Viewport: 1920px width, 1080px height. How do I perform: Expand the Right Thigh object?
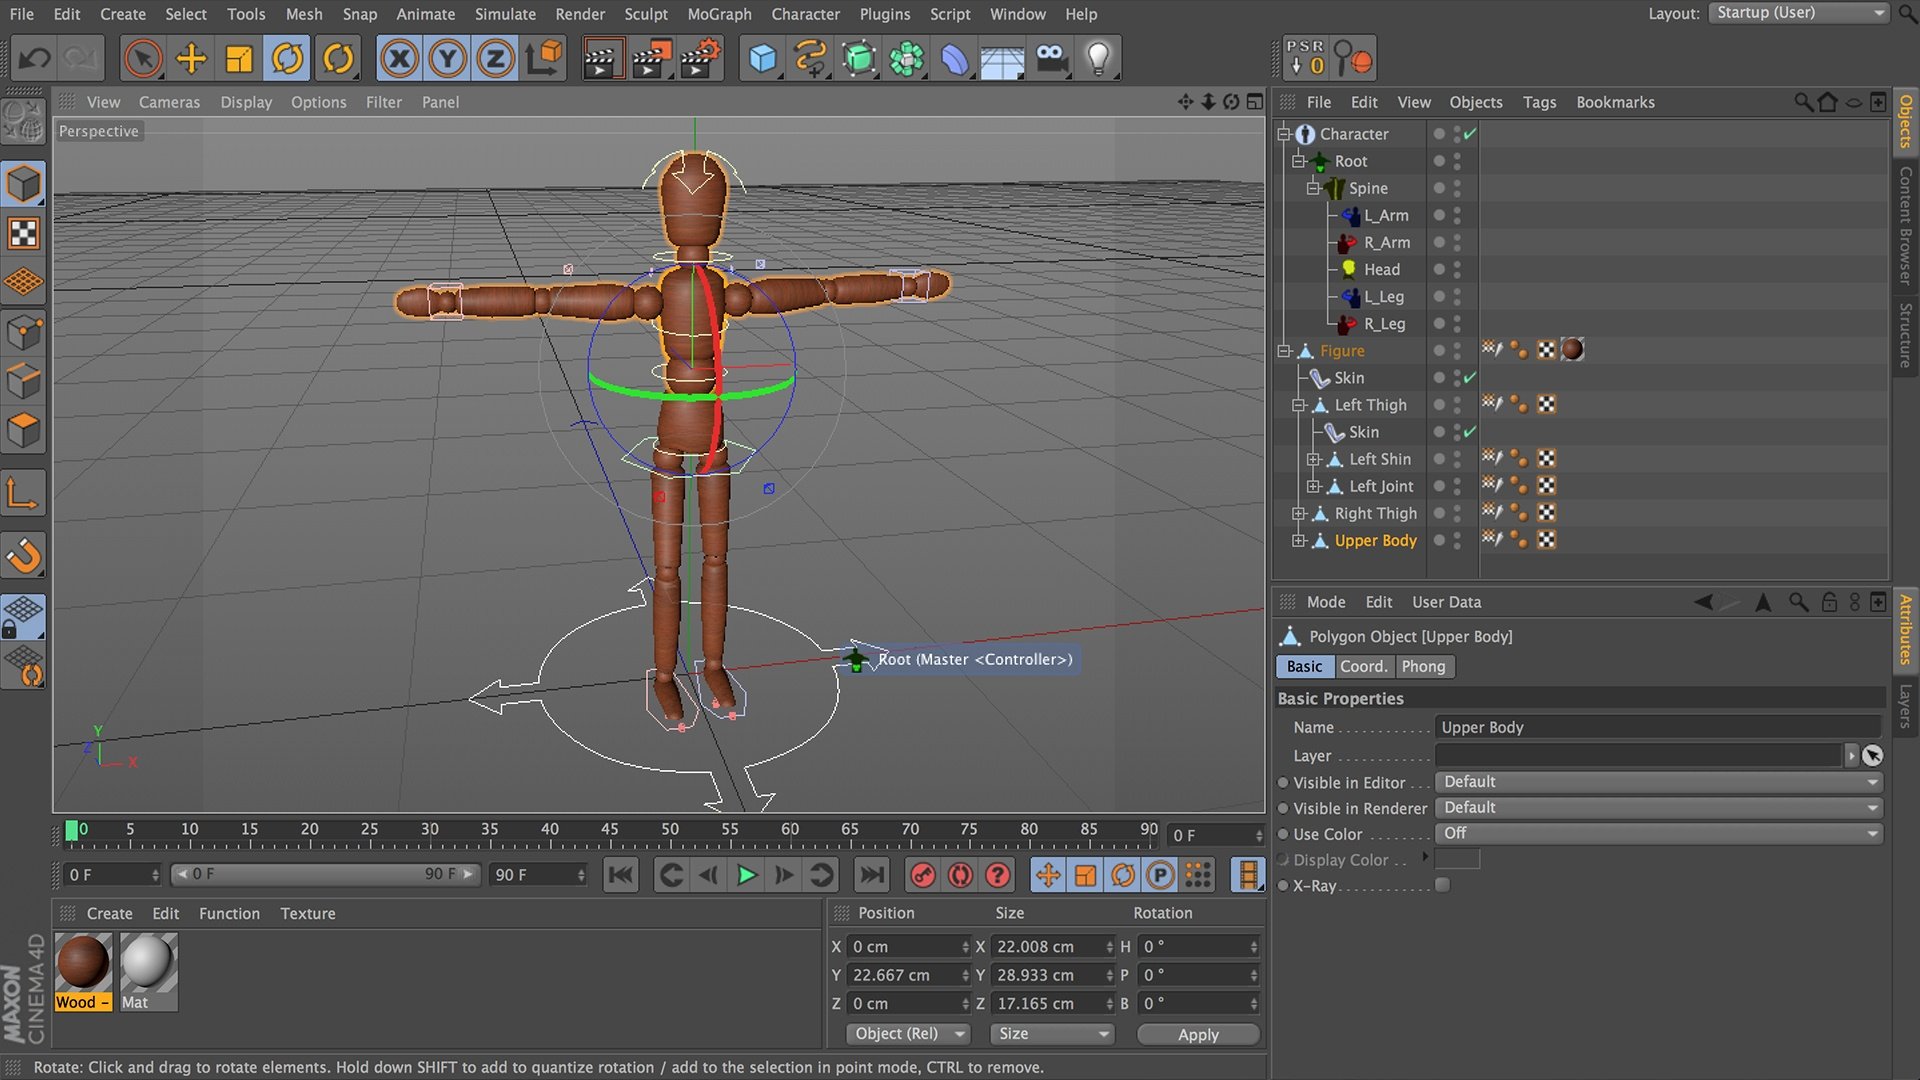click(x=1298, y=513)
